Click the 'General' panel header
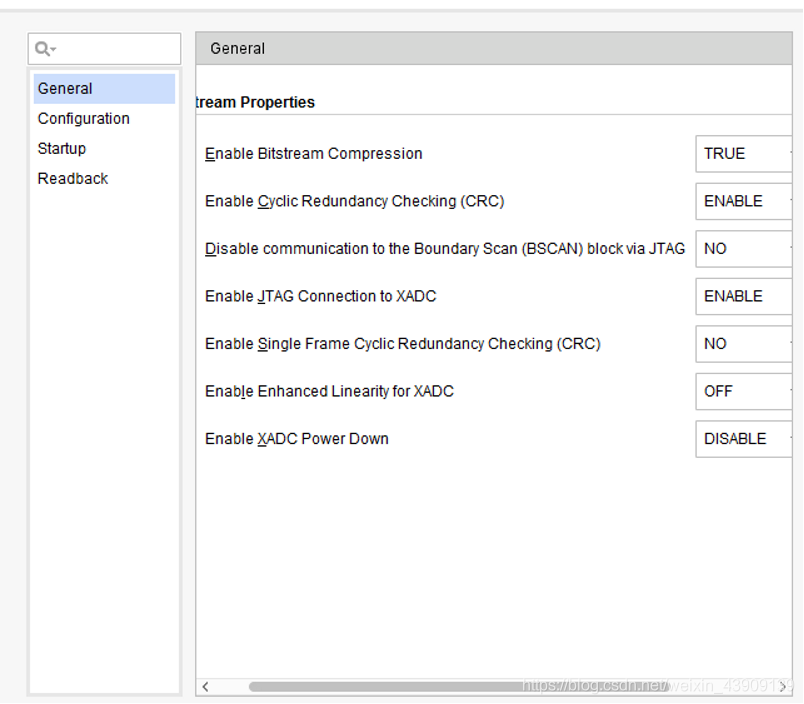Screen dimensions: 804x704 pos(494,49)
